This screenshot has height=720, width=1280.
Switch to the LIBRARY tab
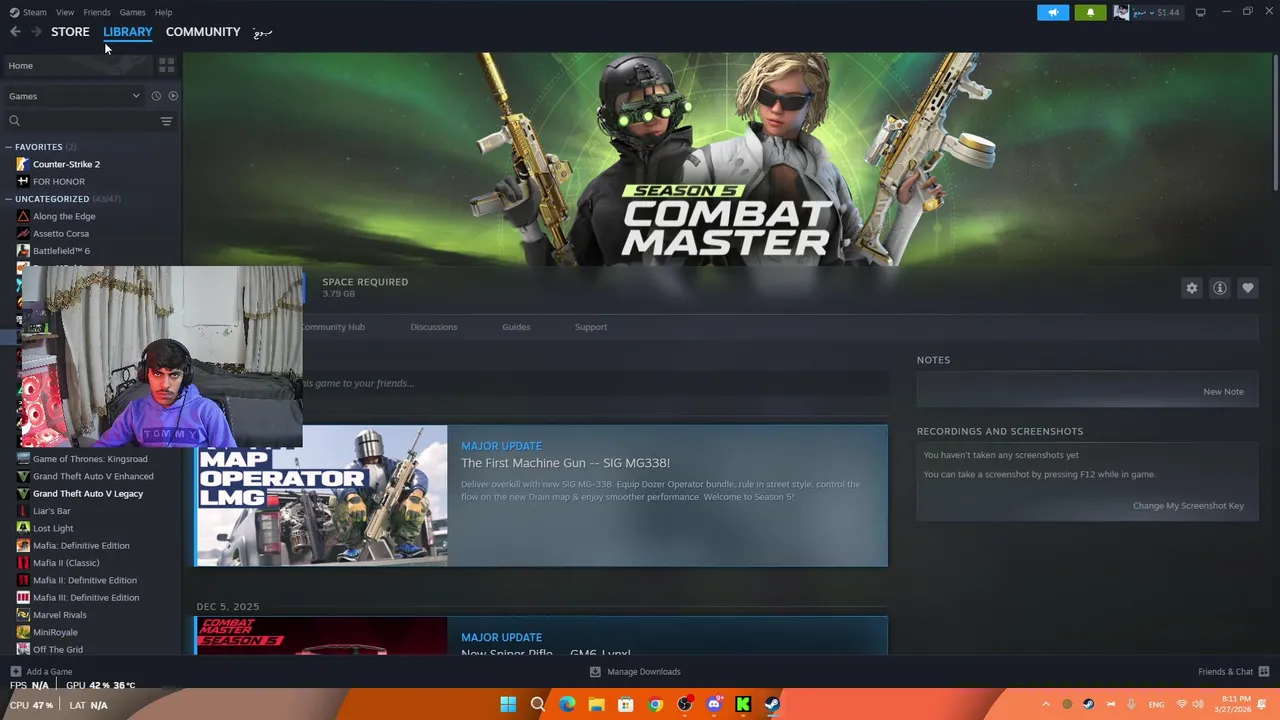[x=127, y=32]
